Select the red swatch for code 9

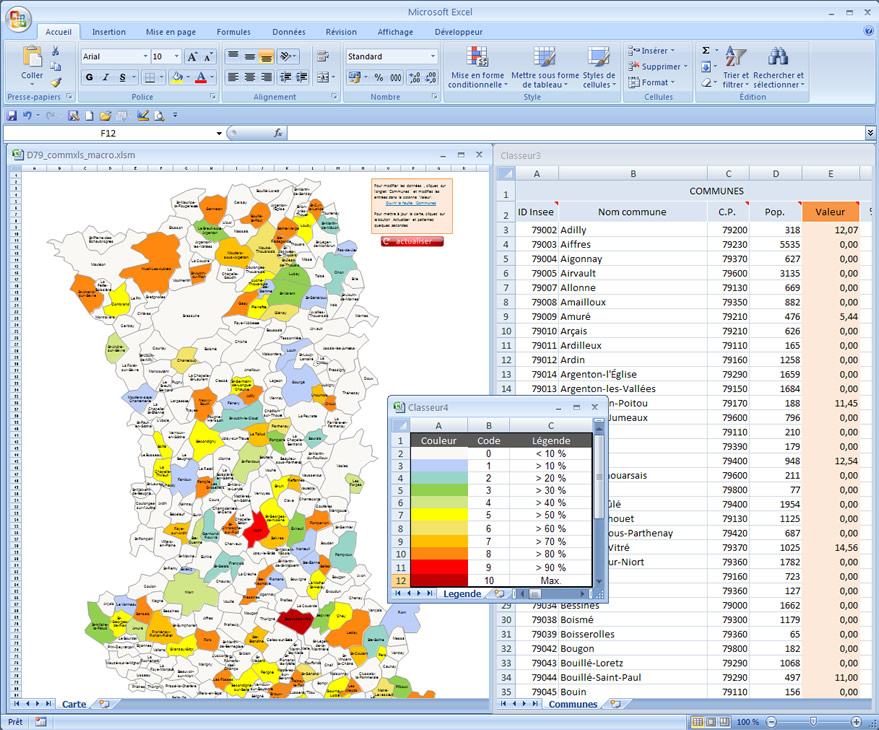439,567
